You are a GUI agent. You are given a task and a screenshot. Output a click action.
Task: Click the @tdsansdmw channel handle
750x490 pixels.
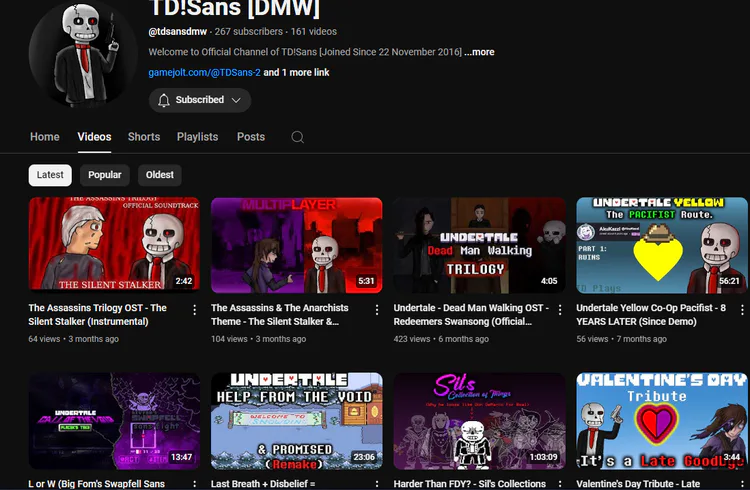tap(177, 32)
